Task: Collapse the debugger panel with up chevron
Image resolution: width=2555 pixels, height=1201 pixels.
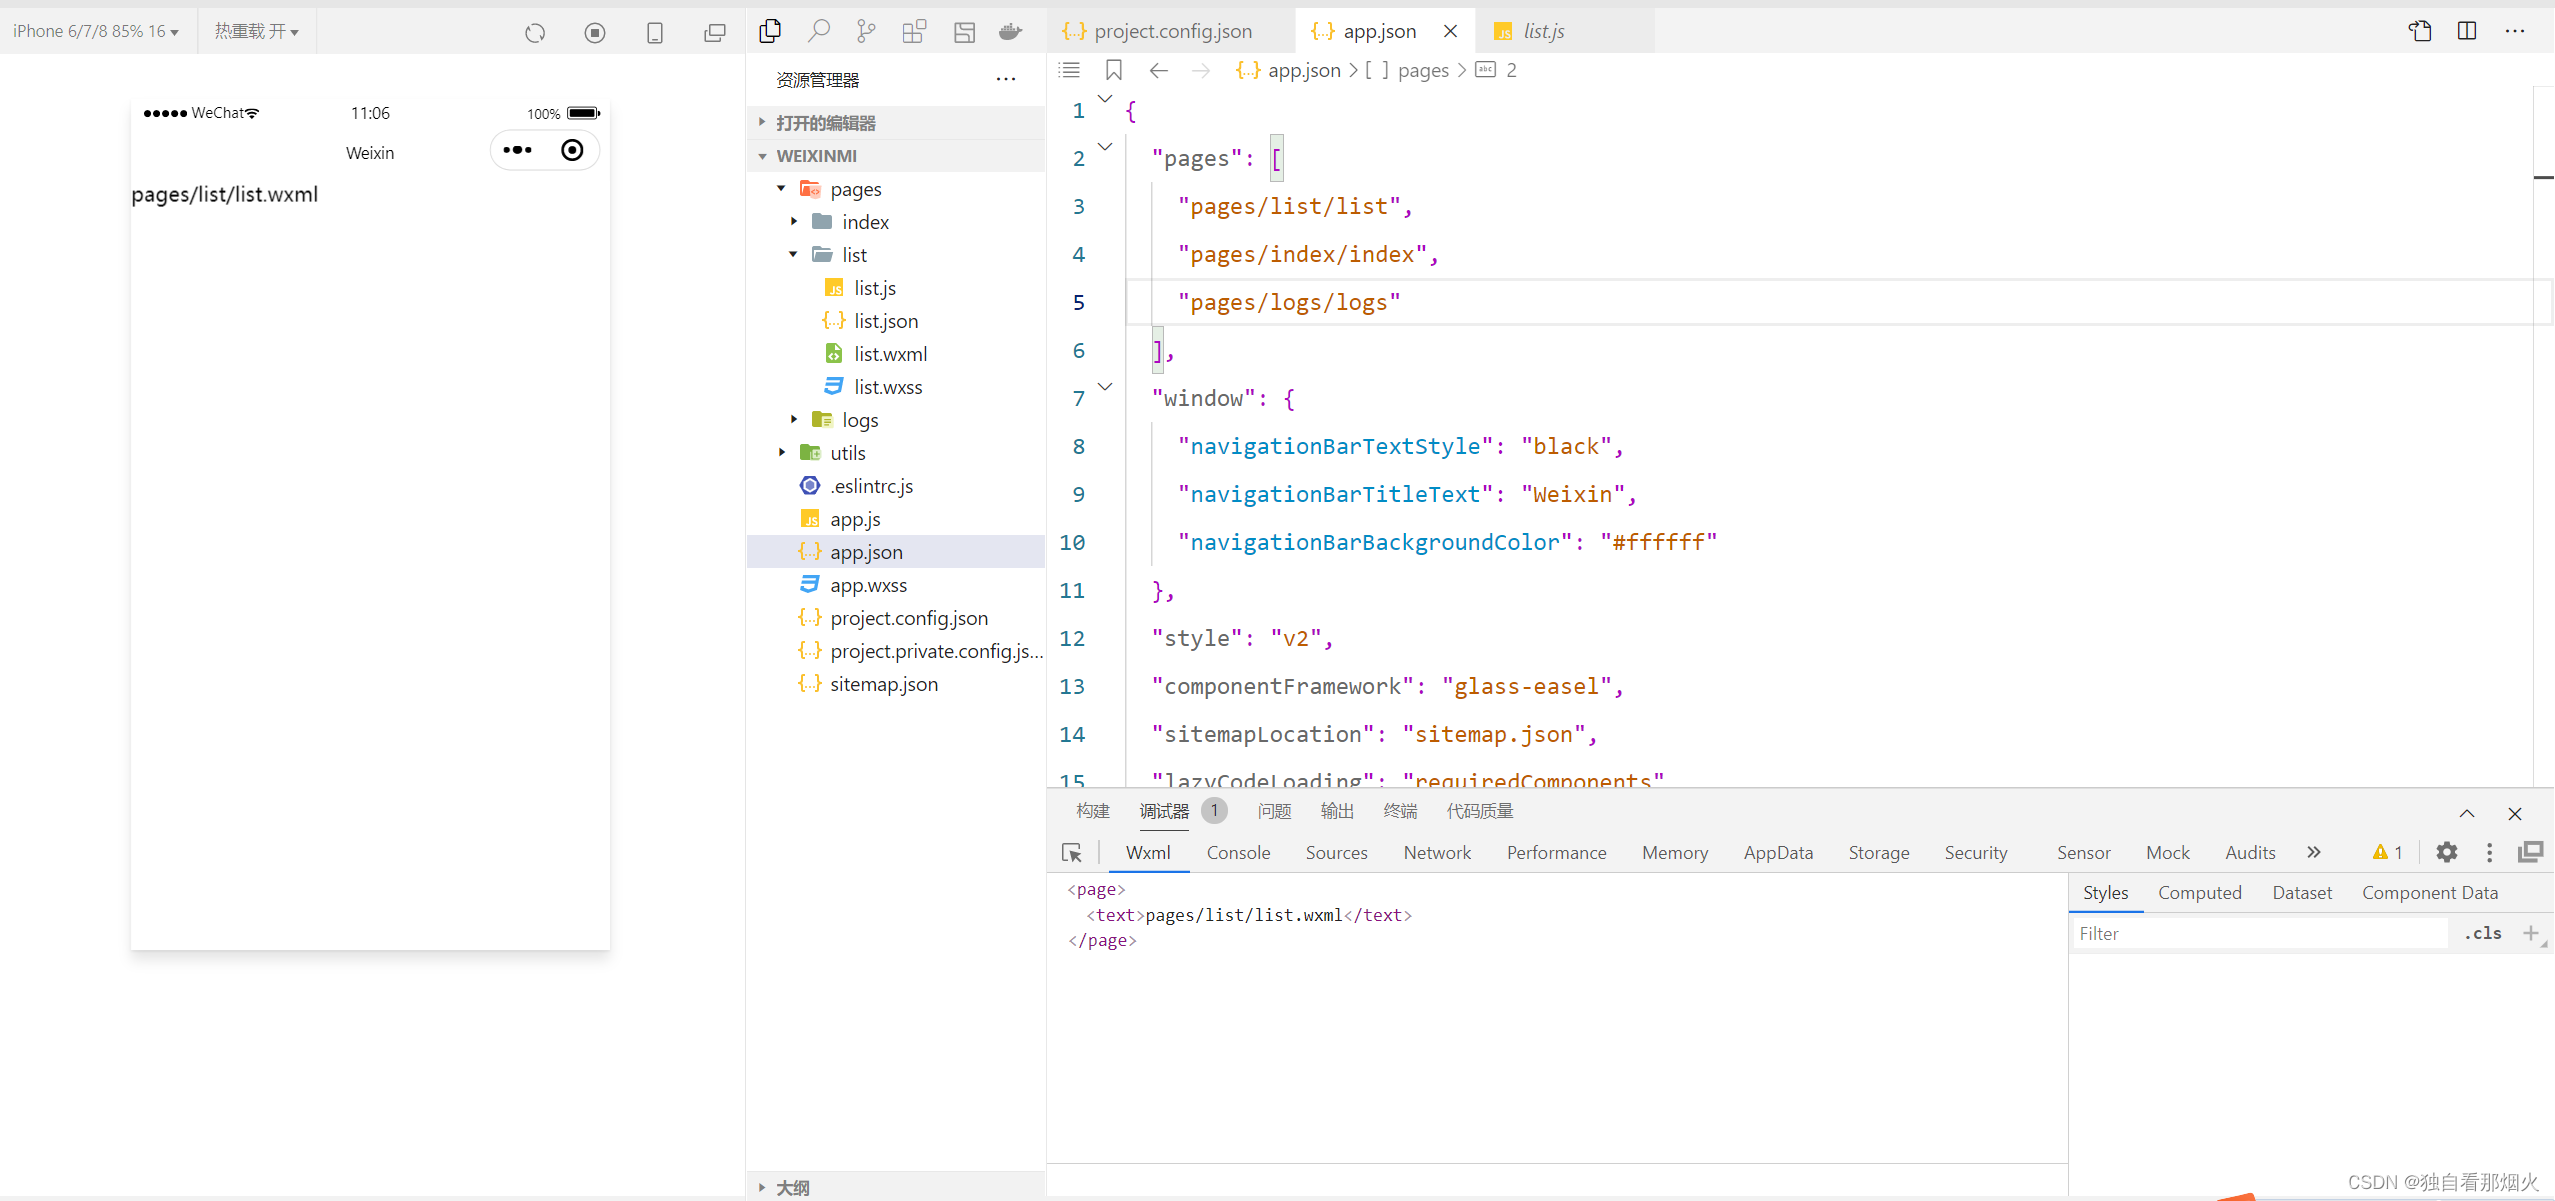Action: (2467, 813)
